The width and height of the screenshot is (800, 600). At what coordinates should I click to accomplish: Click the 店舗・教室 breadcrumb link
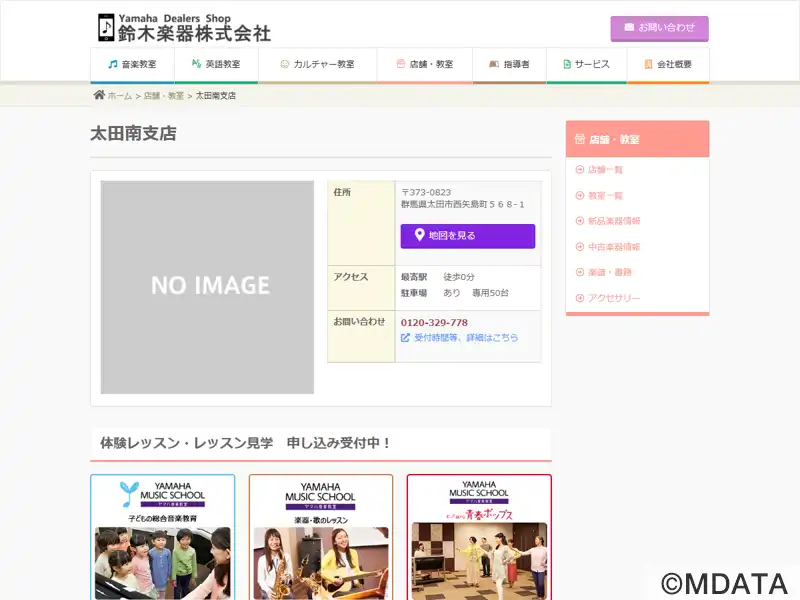(x=163, y=96)
